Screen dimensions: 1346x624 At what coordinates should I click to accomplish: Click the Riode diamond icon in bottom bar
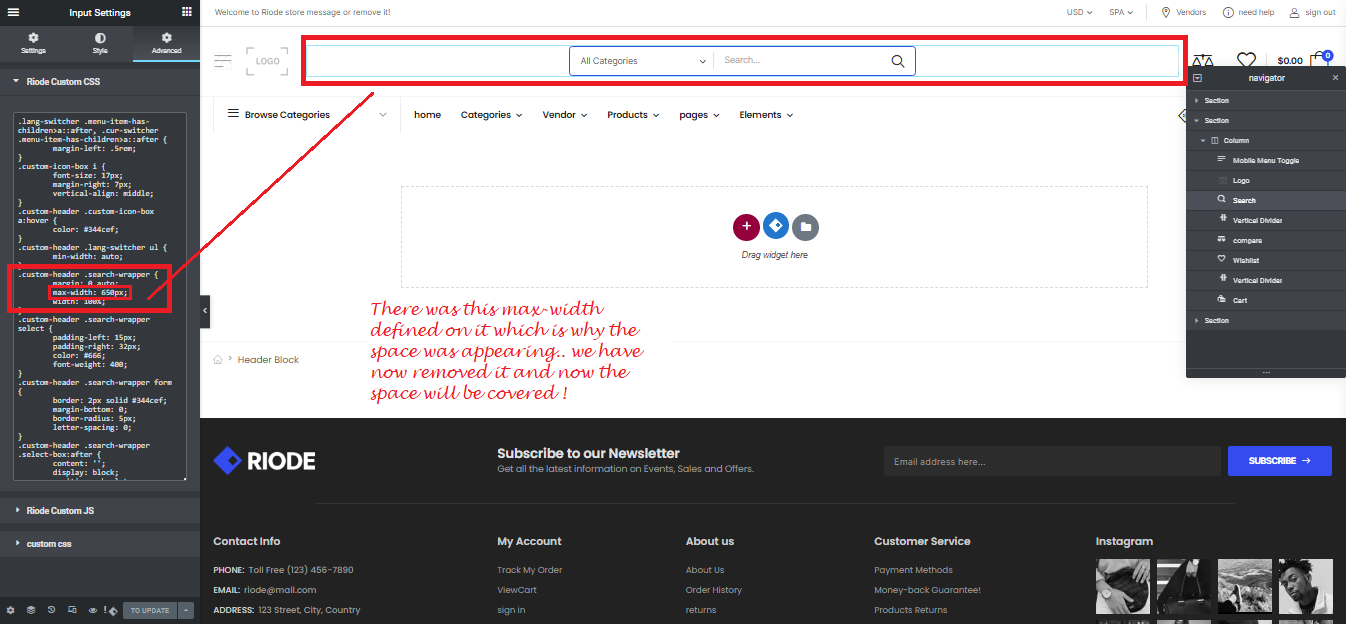[x=113, y=610]
